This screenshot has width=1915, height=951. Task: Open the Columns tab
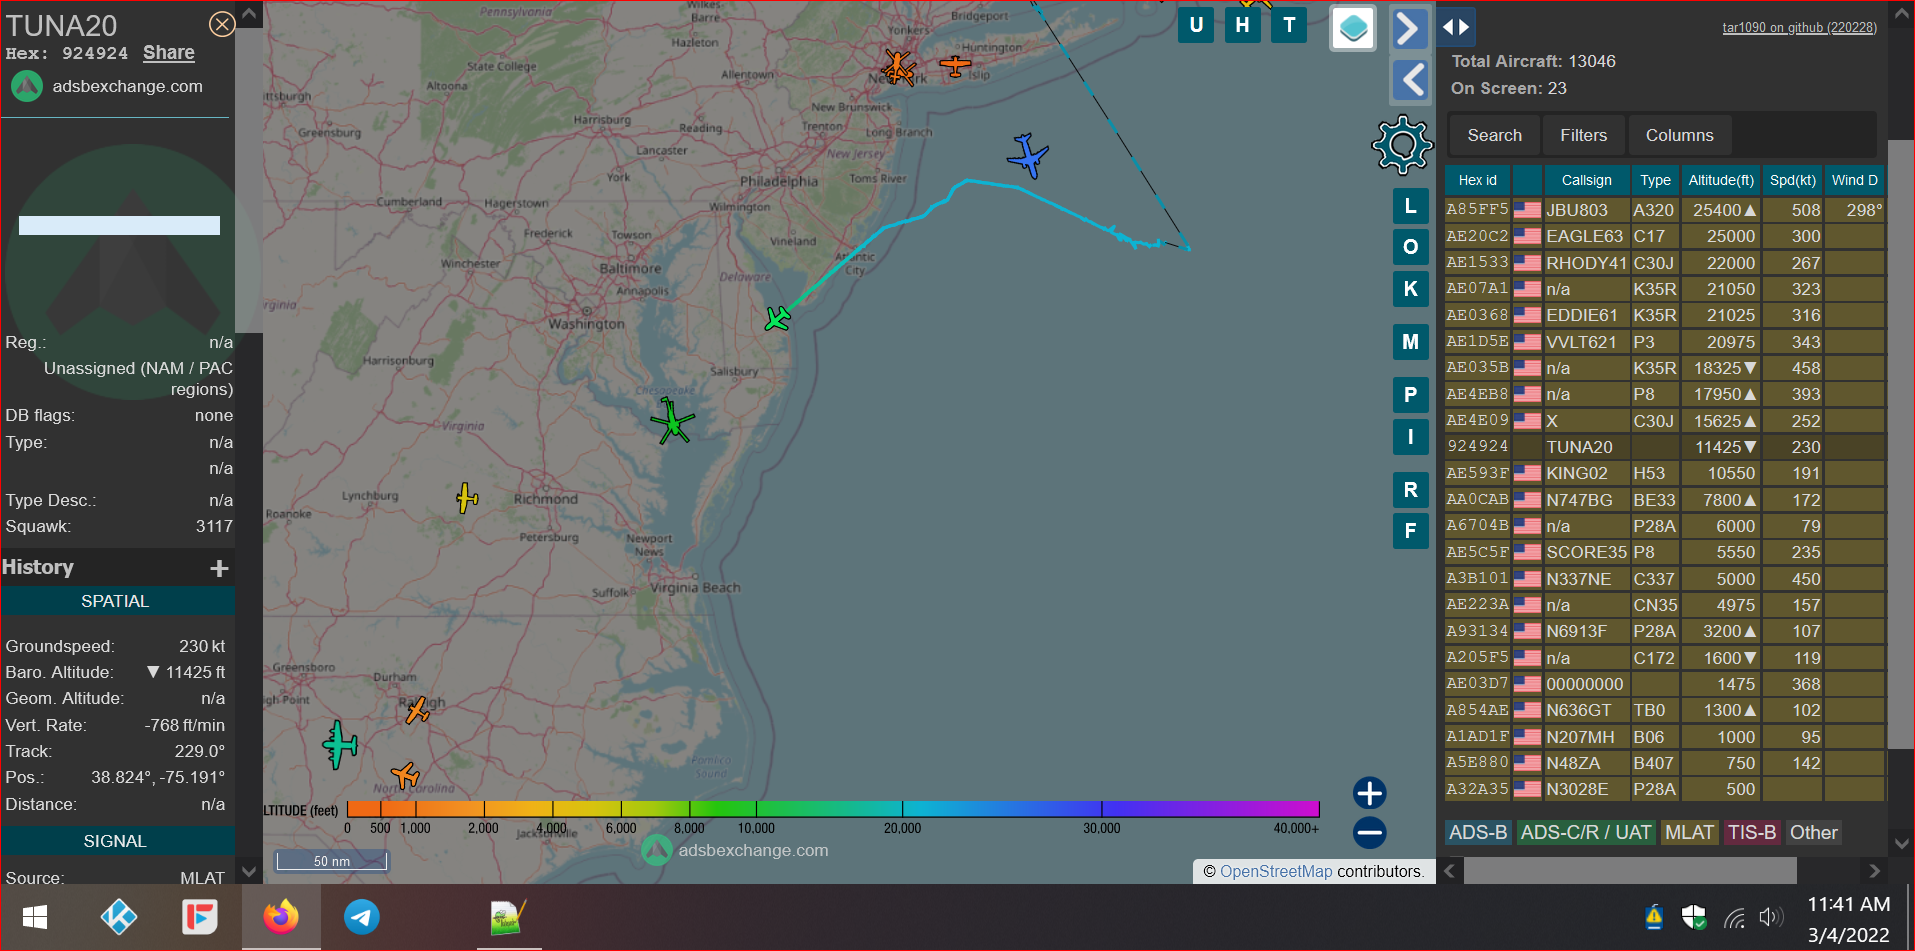[1679, 135]
